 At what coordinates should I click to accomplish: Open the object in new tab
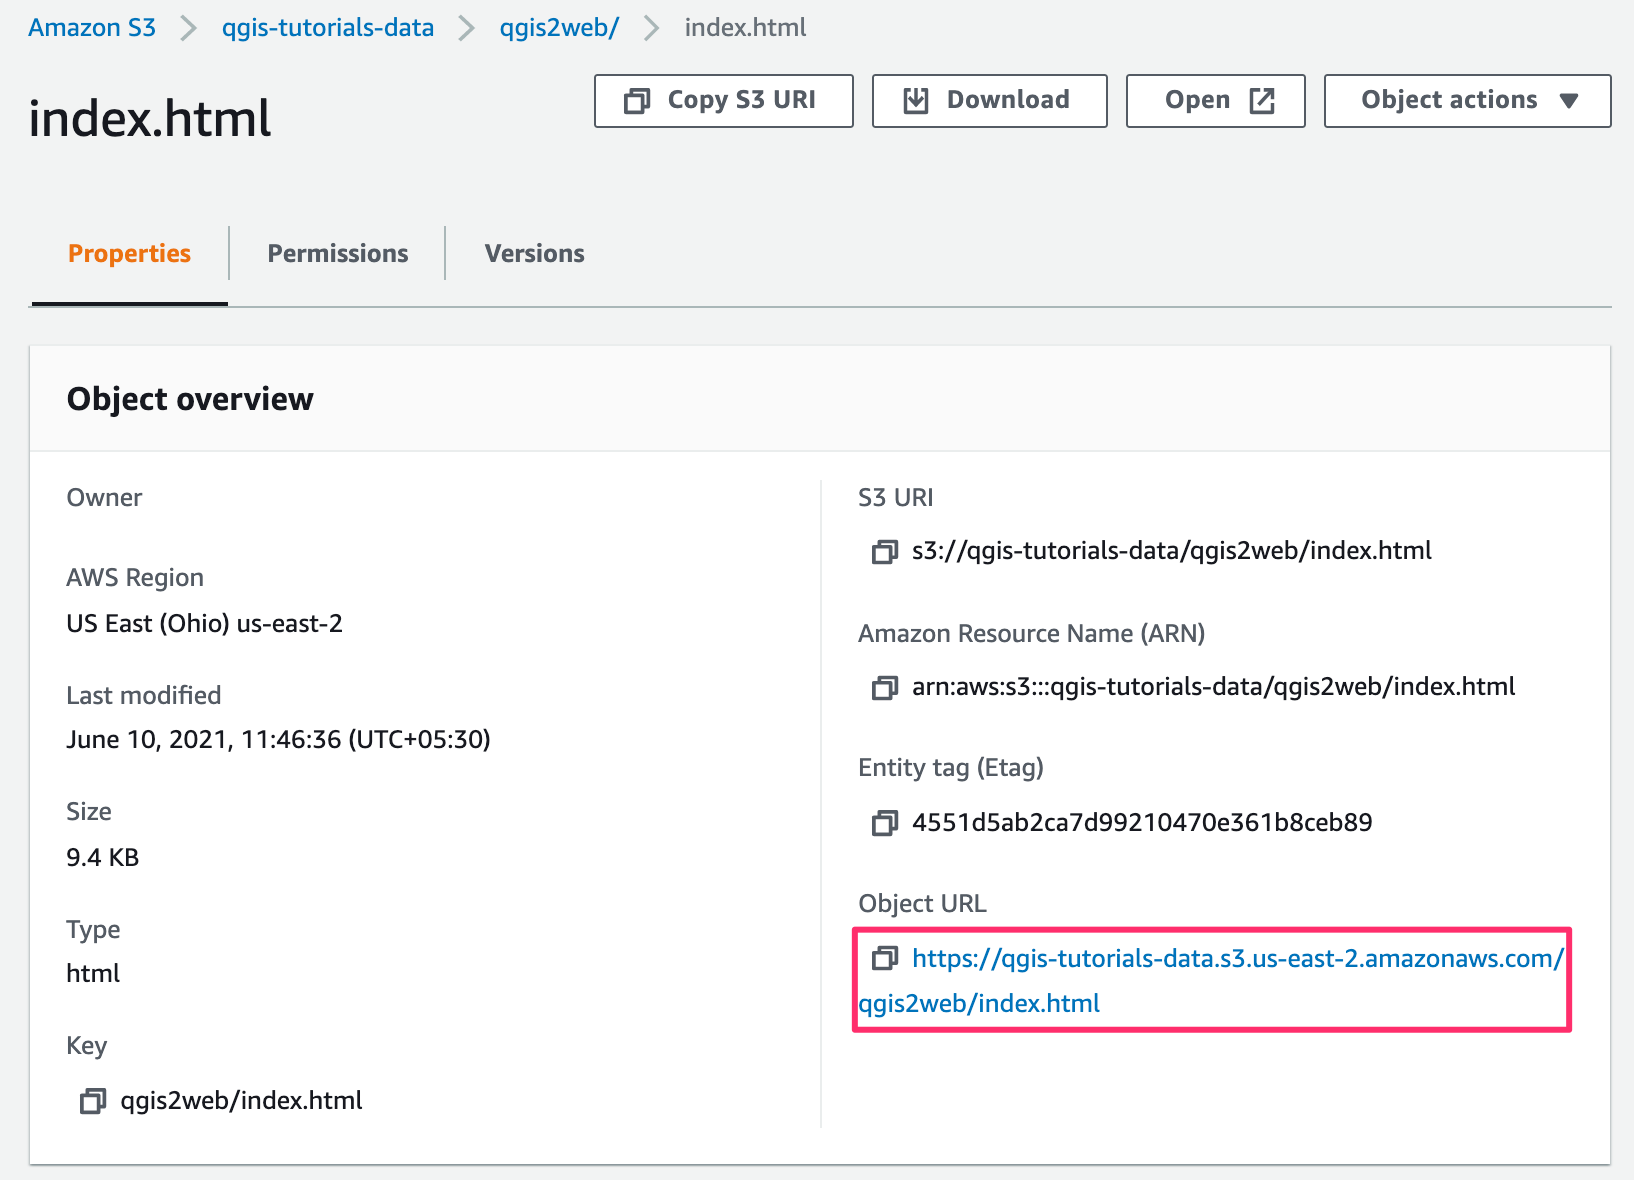point(1215,101)
